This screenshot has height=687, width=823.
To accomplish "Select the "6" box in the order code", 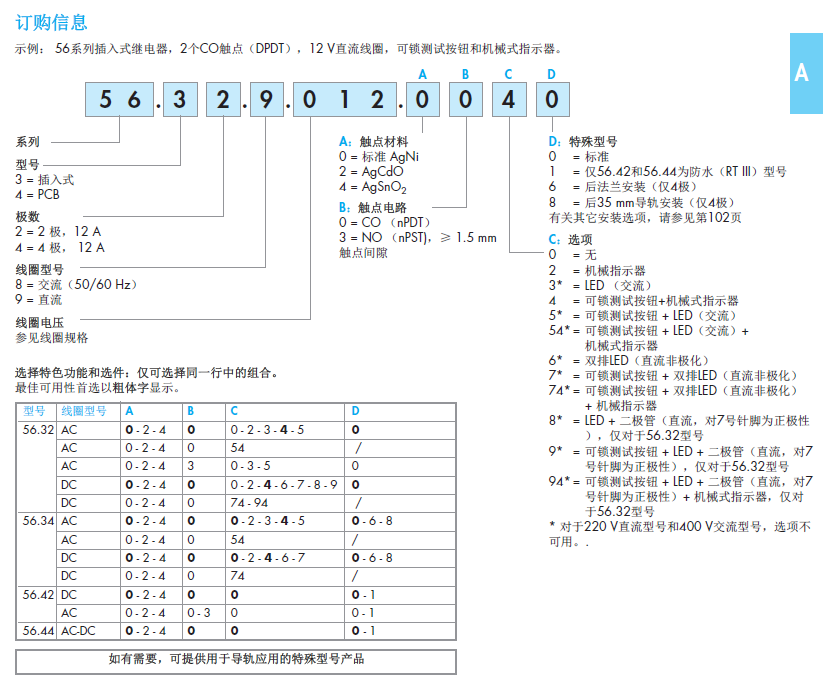I will [x=135, y=100].
